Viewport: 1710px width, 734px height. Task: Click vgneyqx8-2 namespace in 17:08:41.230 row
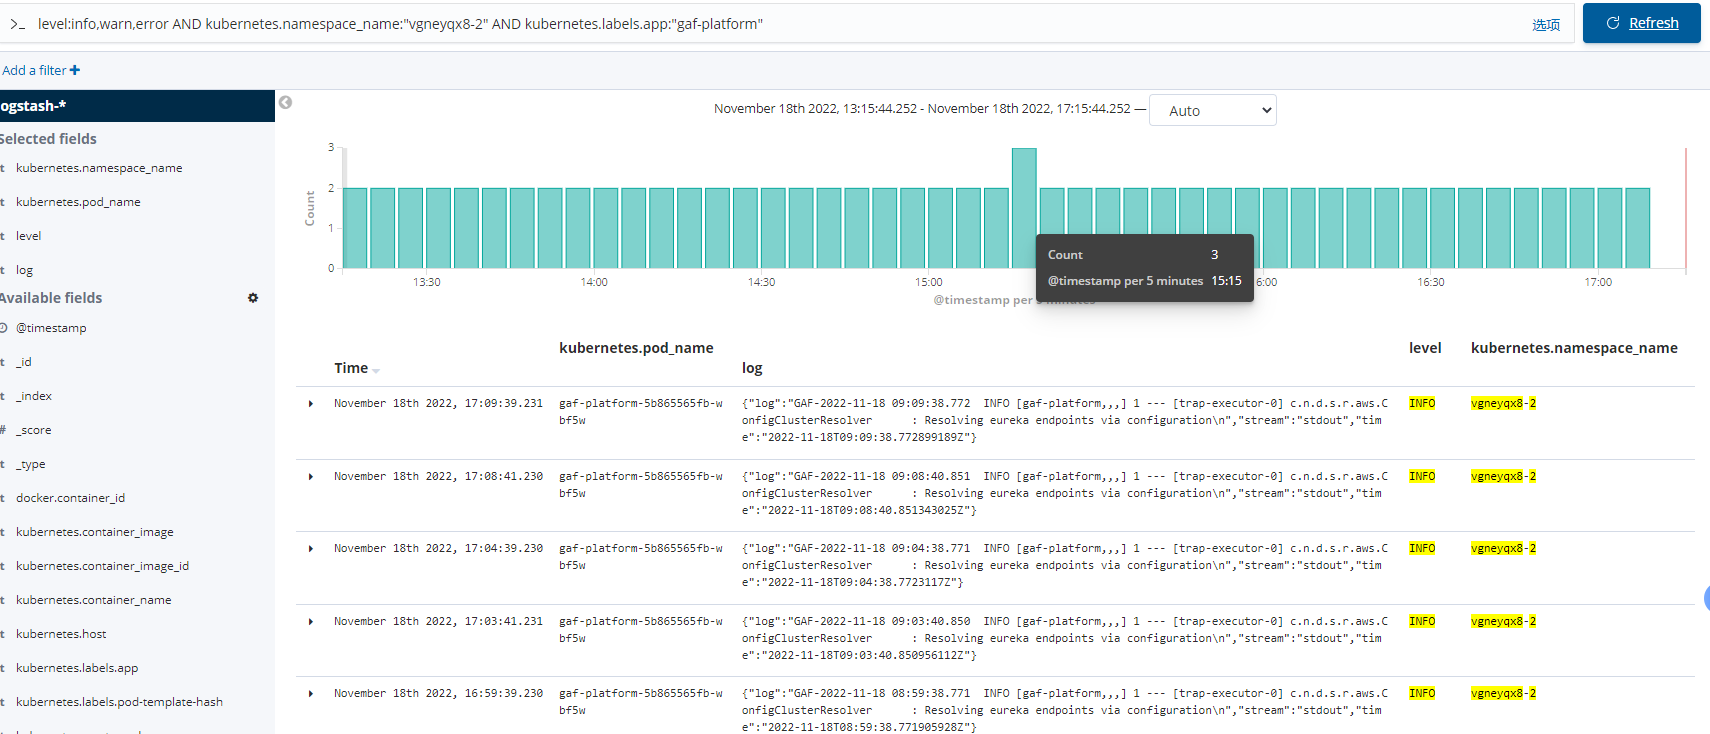1503,476
